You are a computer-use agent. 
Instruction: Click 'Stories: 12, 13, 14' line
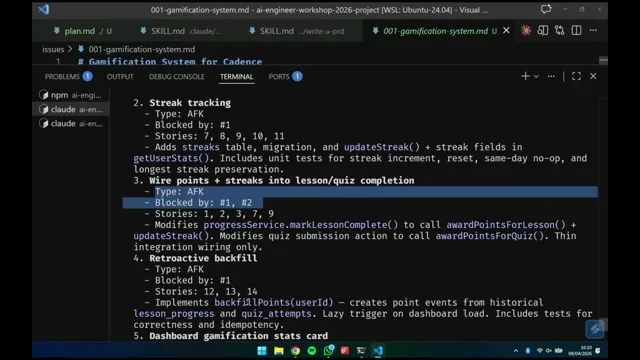[206, 291]
